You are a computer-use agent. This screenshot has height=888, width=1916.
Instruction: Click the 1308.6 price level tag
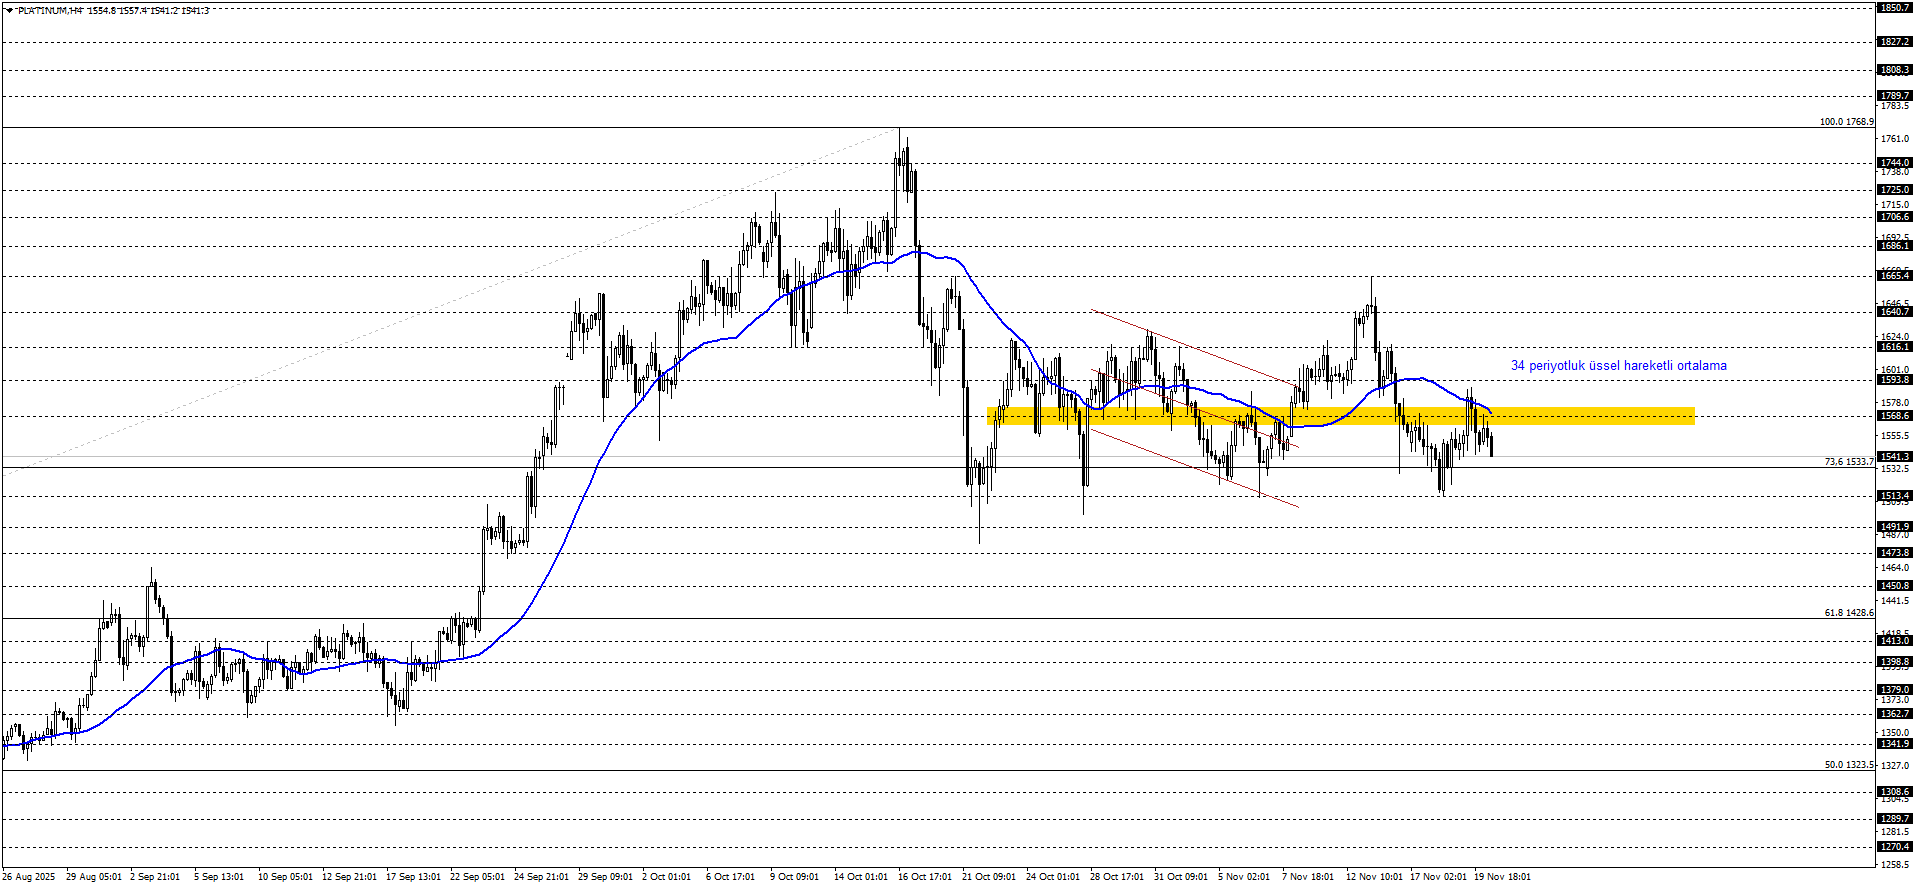[1894, 792]
